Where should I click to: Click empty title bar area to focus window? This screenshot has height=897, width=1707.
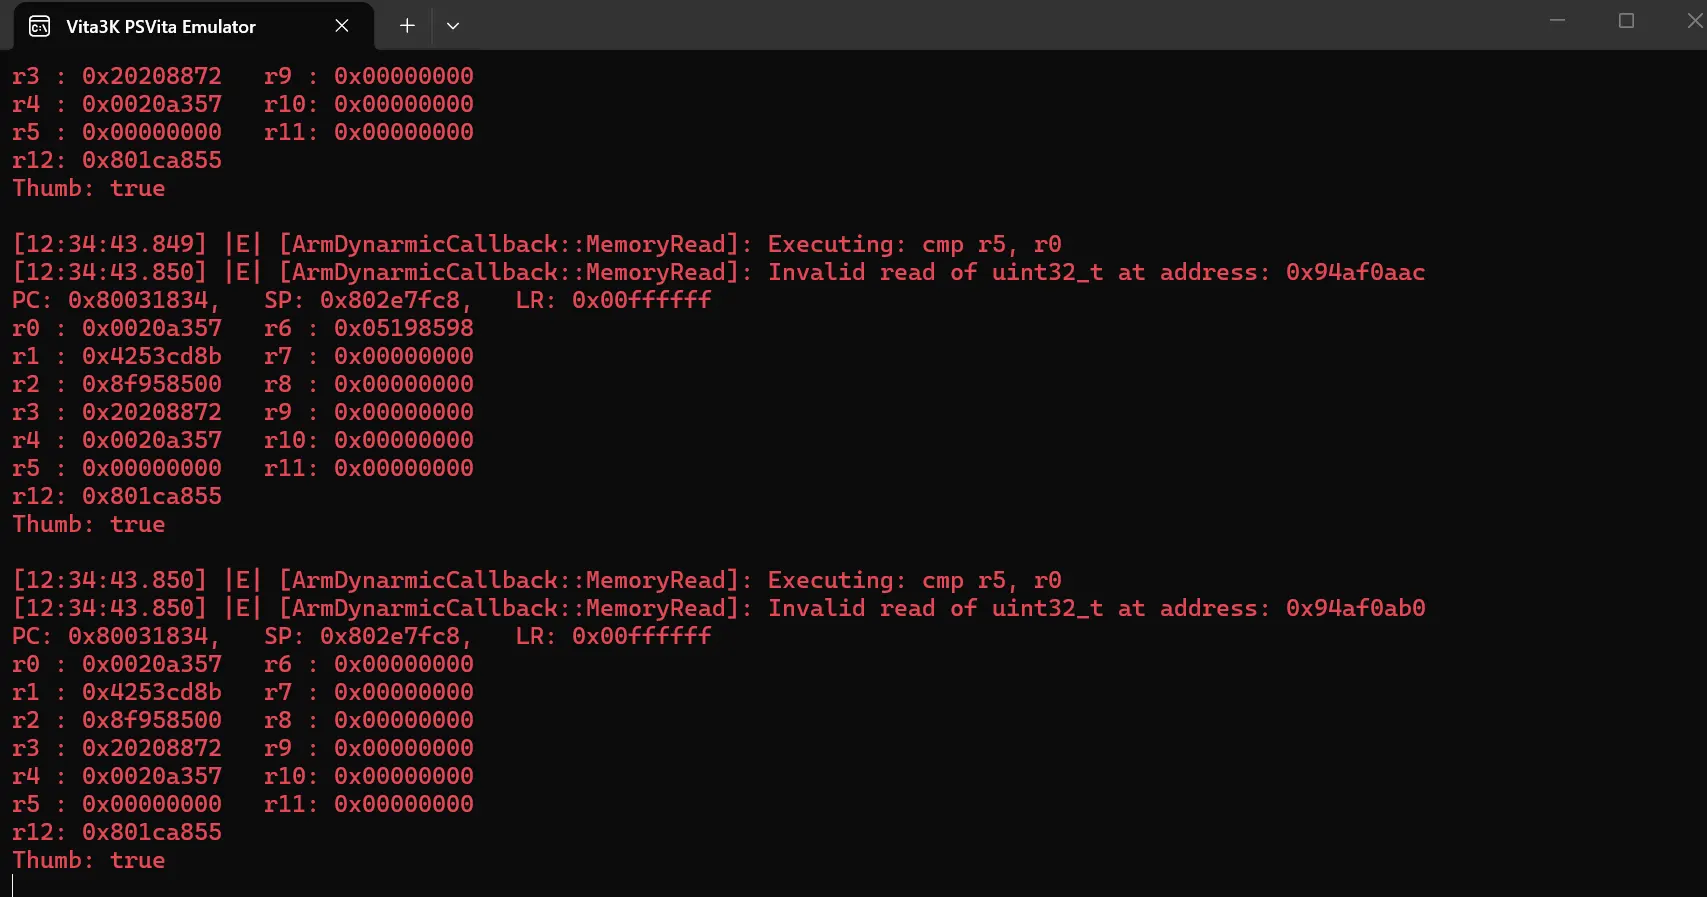(1000, 25)
